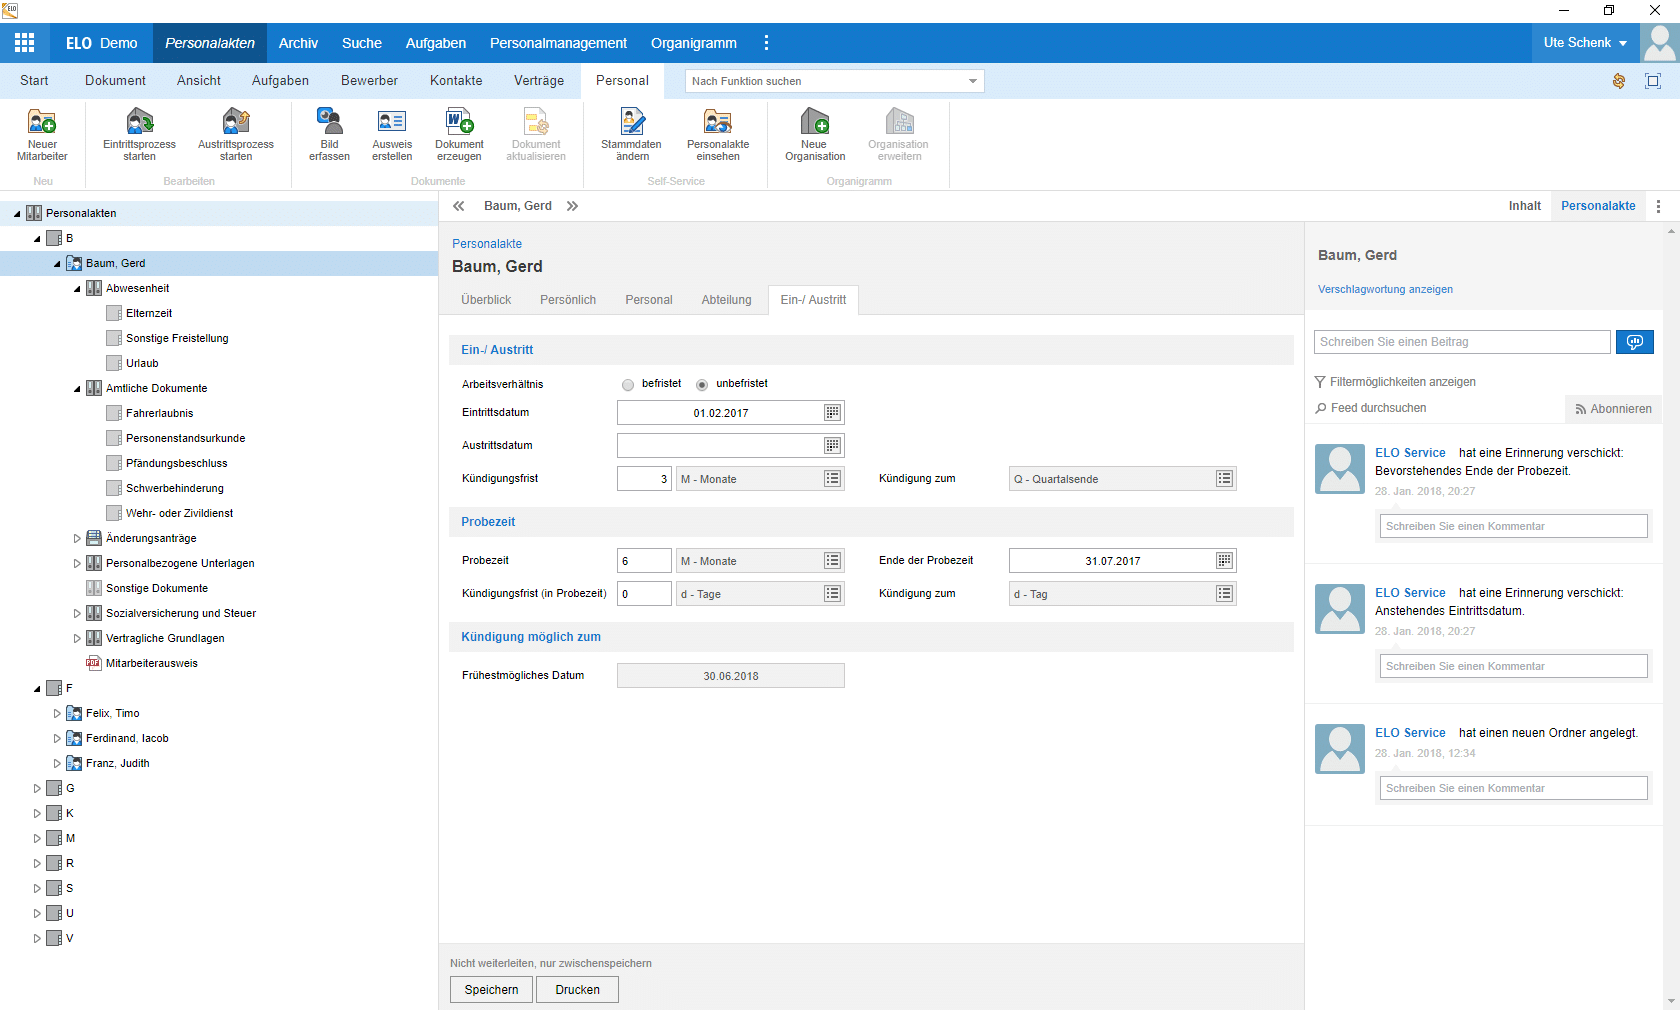Click the fullscreen toggle icon in ribbon bar
The image size is (1680, 1010).
click(1653, 81)
